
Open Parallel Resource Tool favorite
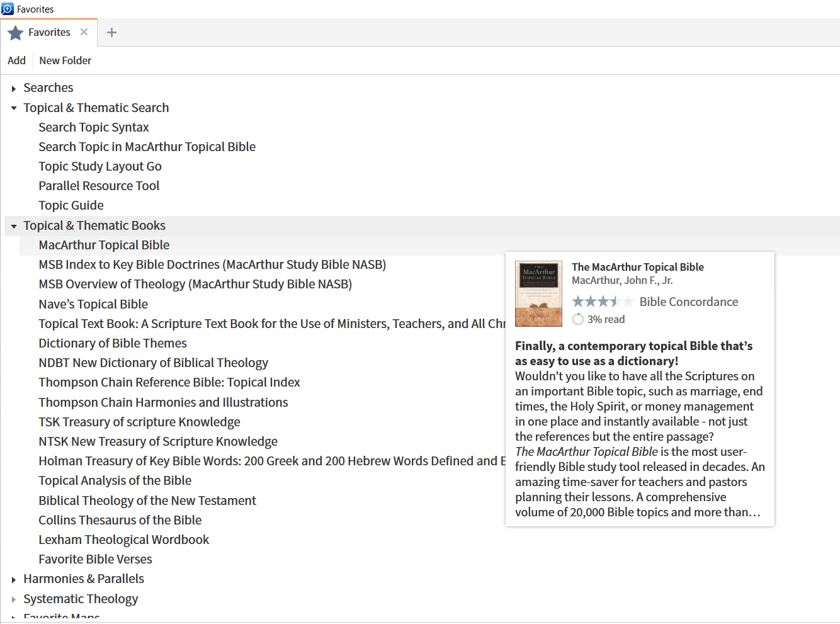pos(99,186)
